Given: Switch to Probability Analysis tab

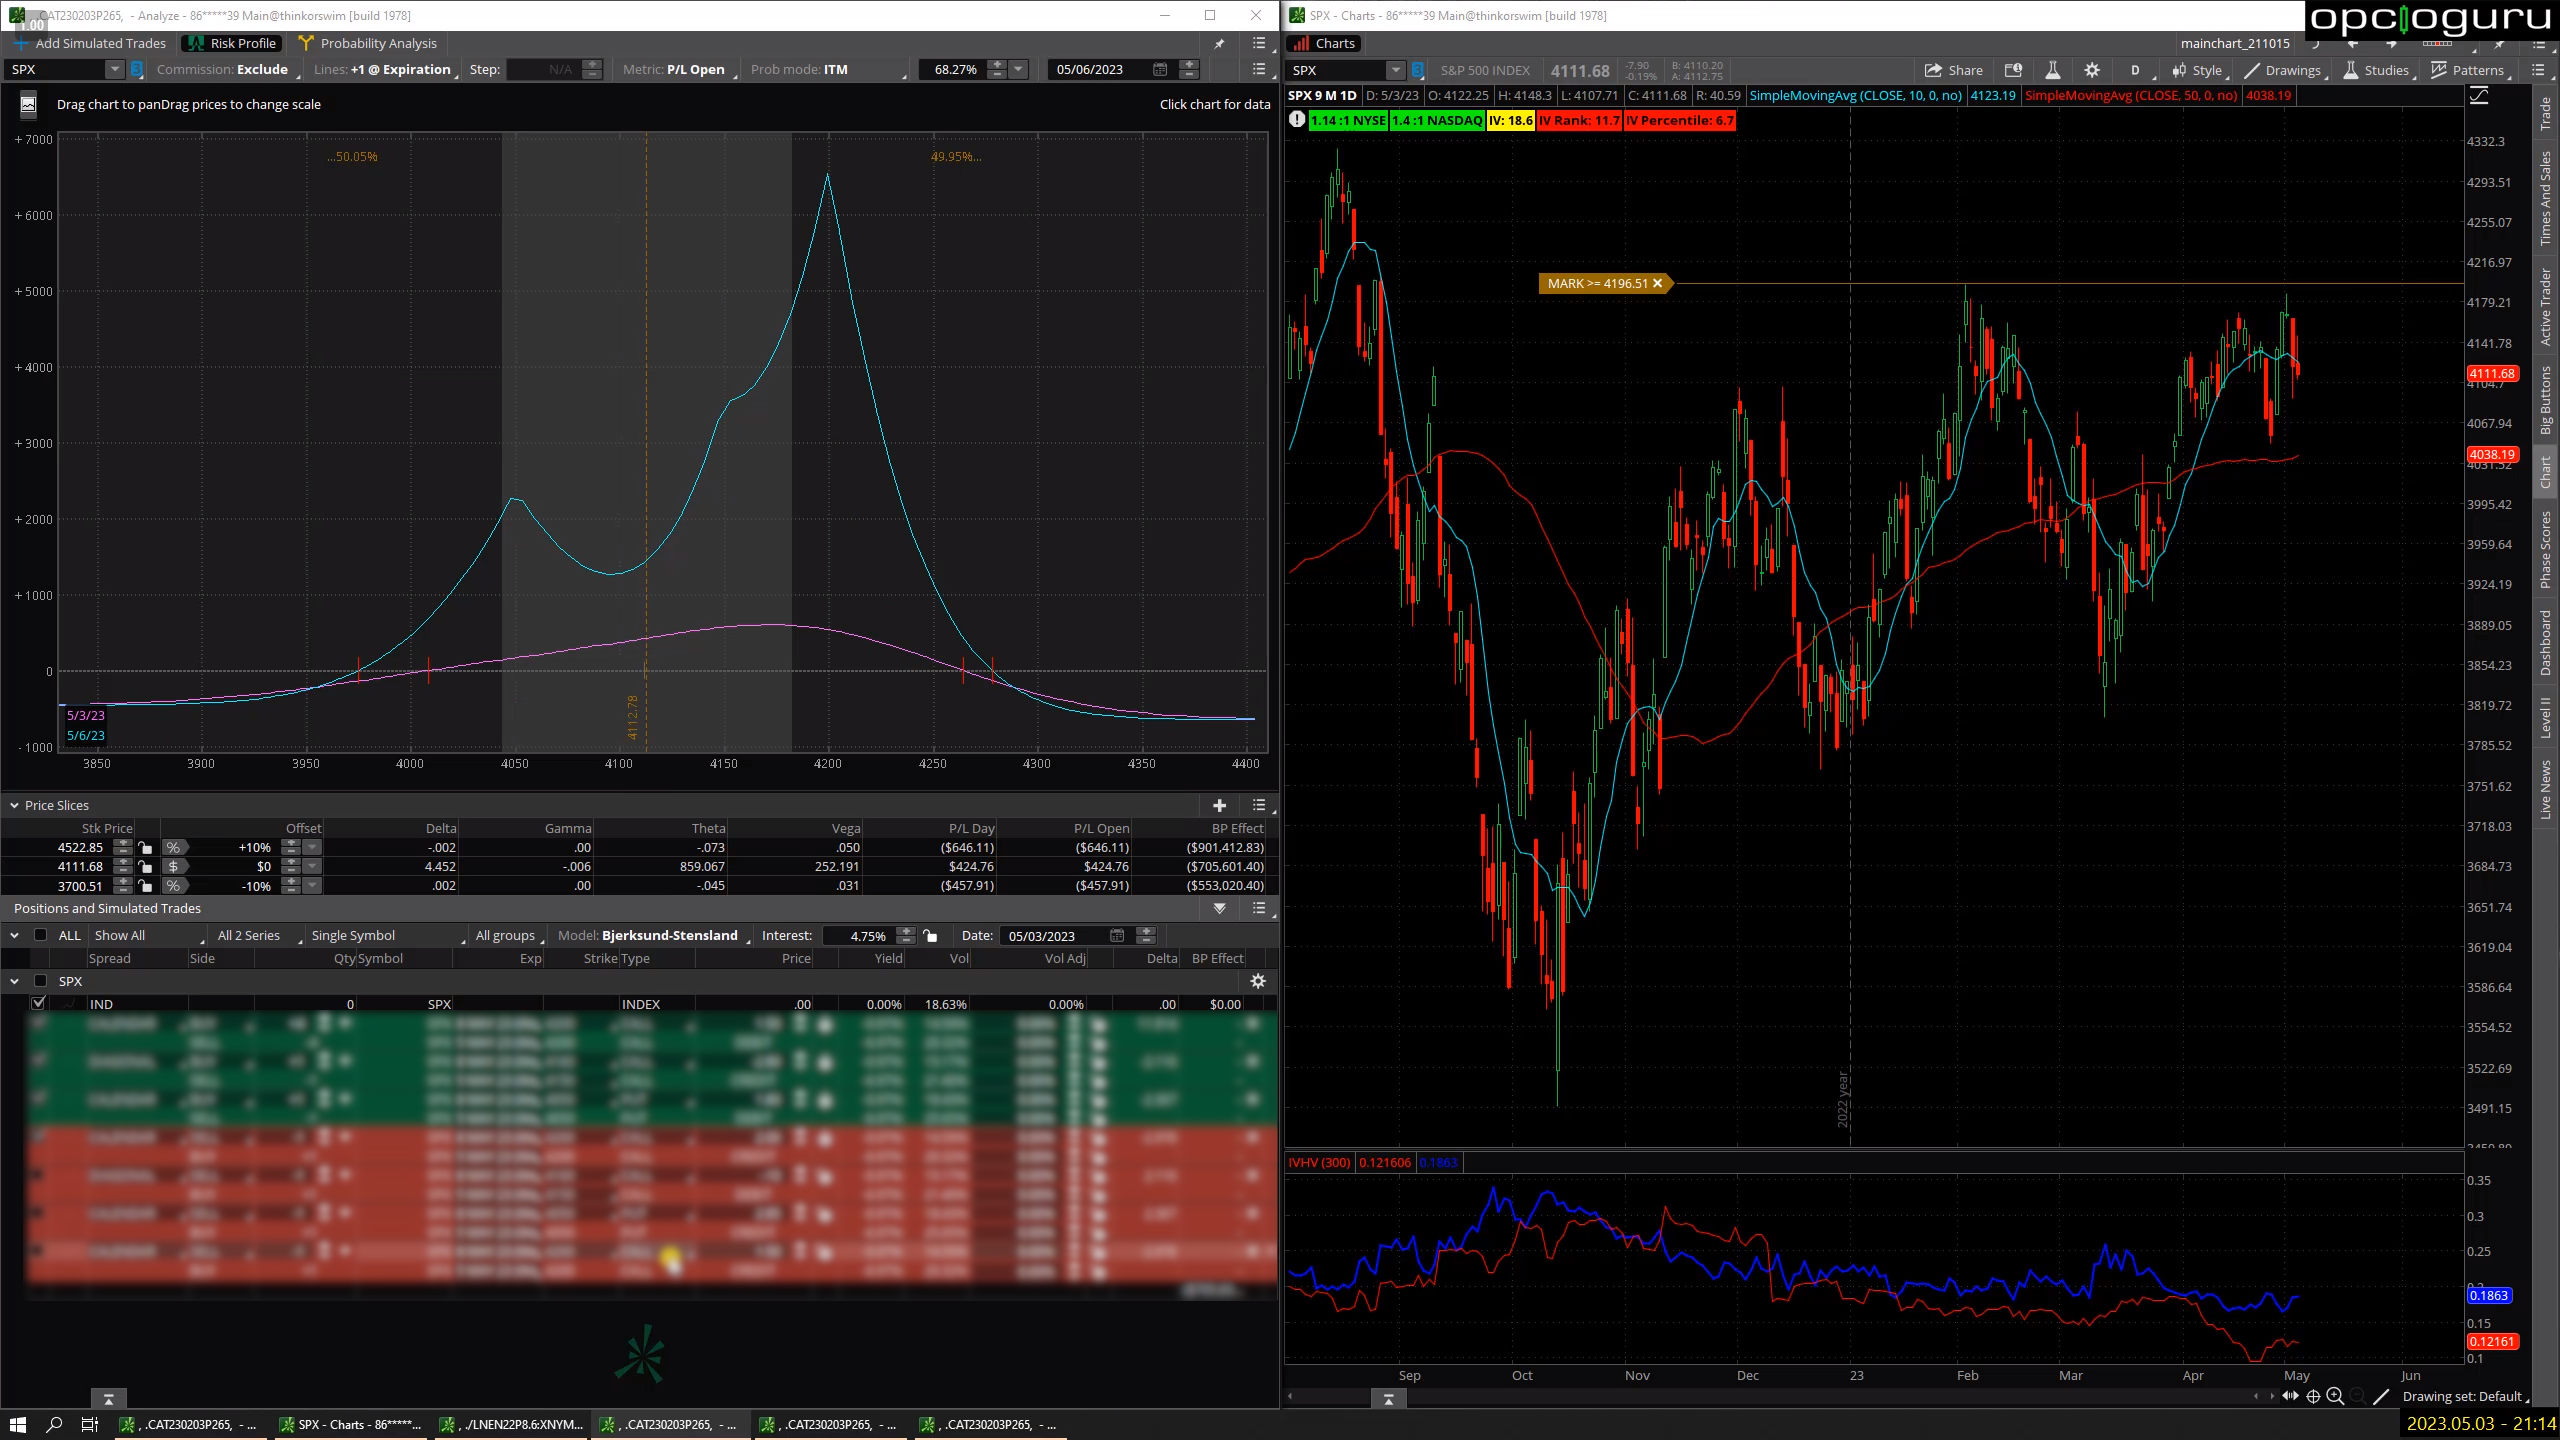Looking at the screenshot, I should 368,43.
